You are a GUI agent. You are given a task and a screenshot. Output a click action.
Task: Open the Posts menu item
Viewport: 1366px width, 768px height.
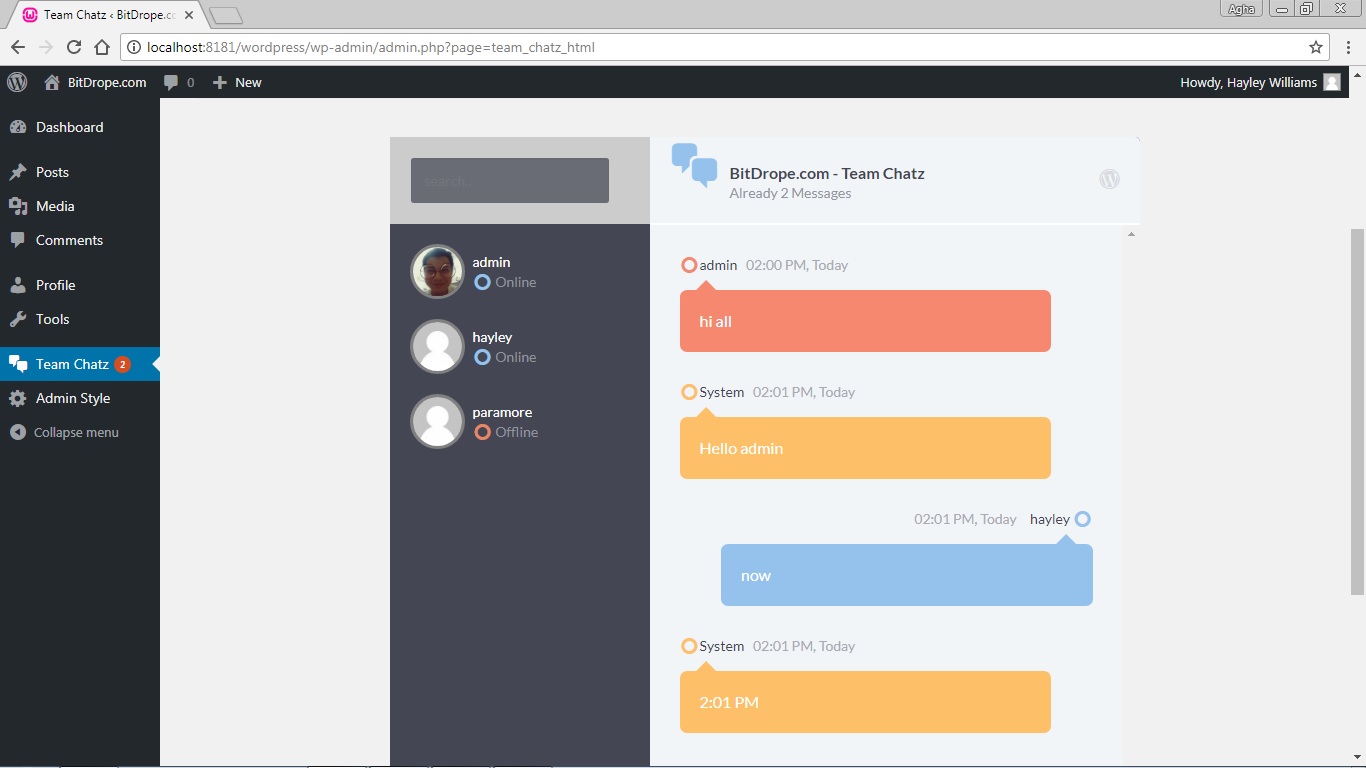tap(80, 172)
